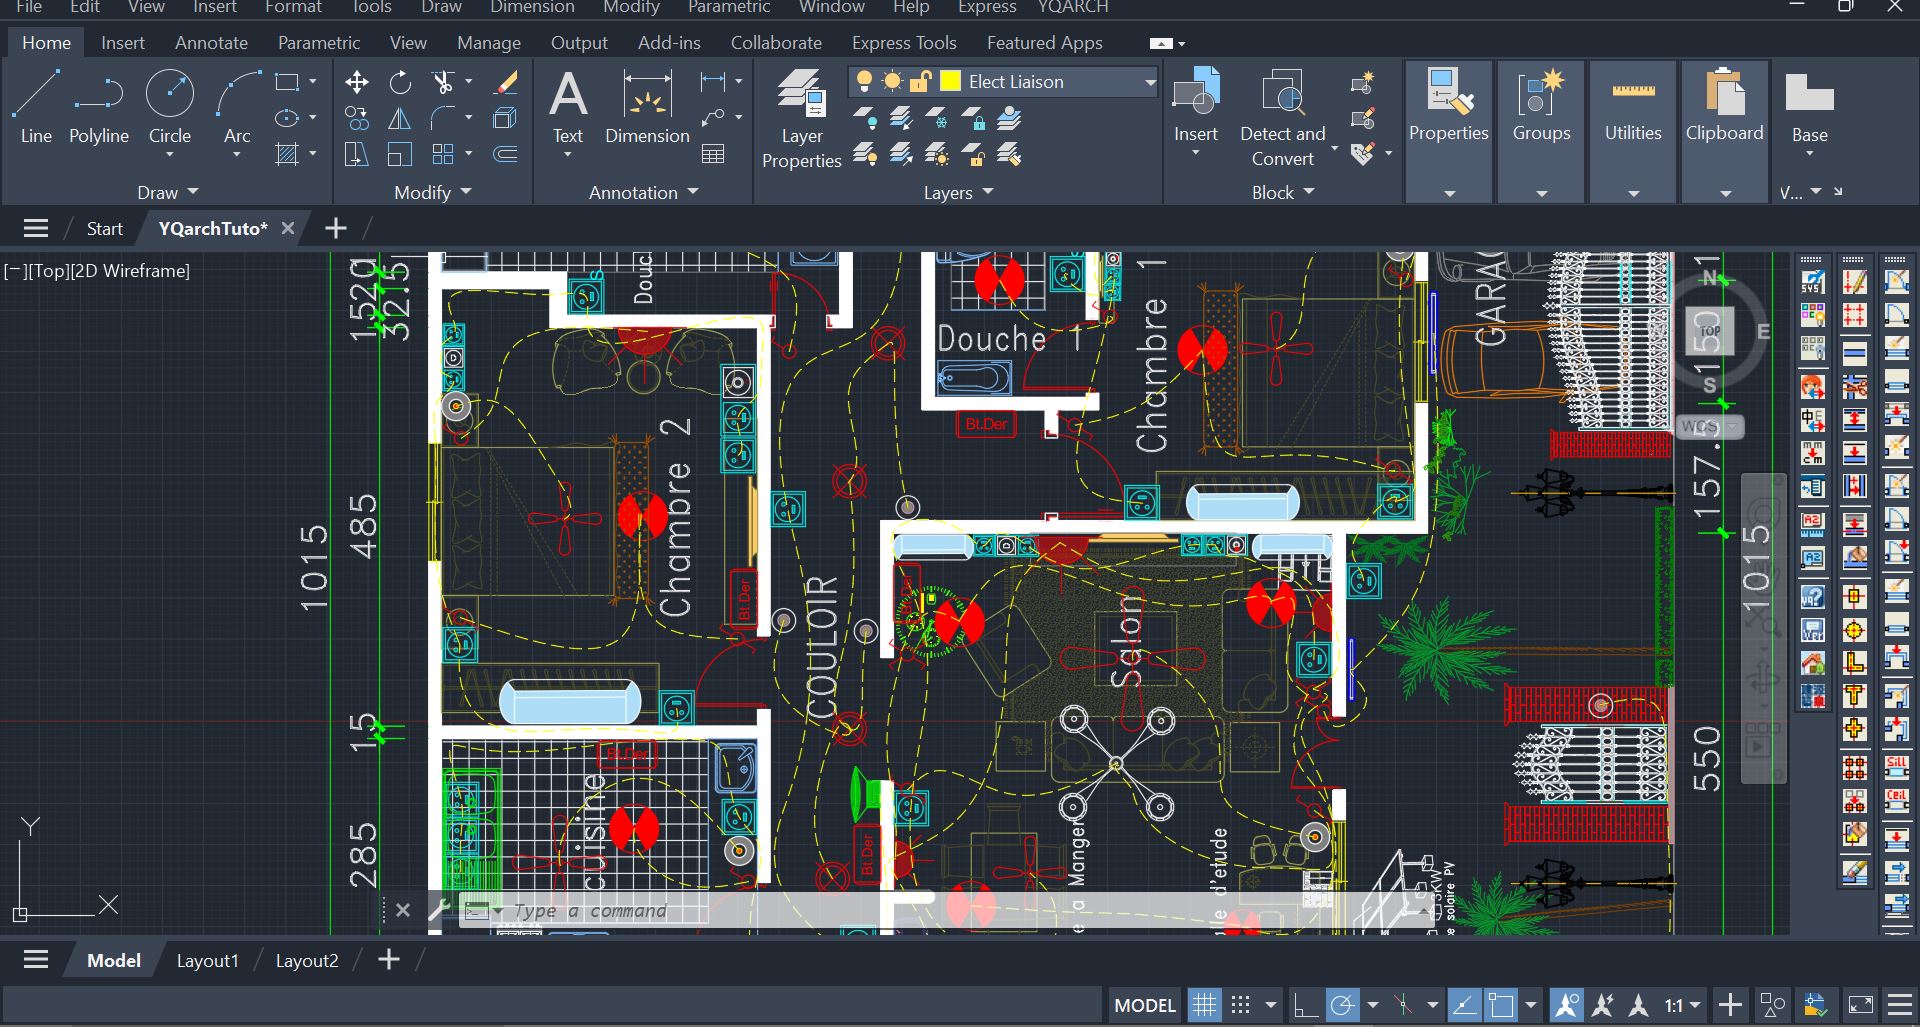Image resolution: width=1920 pixels, height=1027 pixels.
Task: Switch to the Annotate ribbon tab
Action: (x=210, y=42)
